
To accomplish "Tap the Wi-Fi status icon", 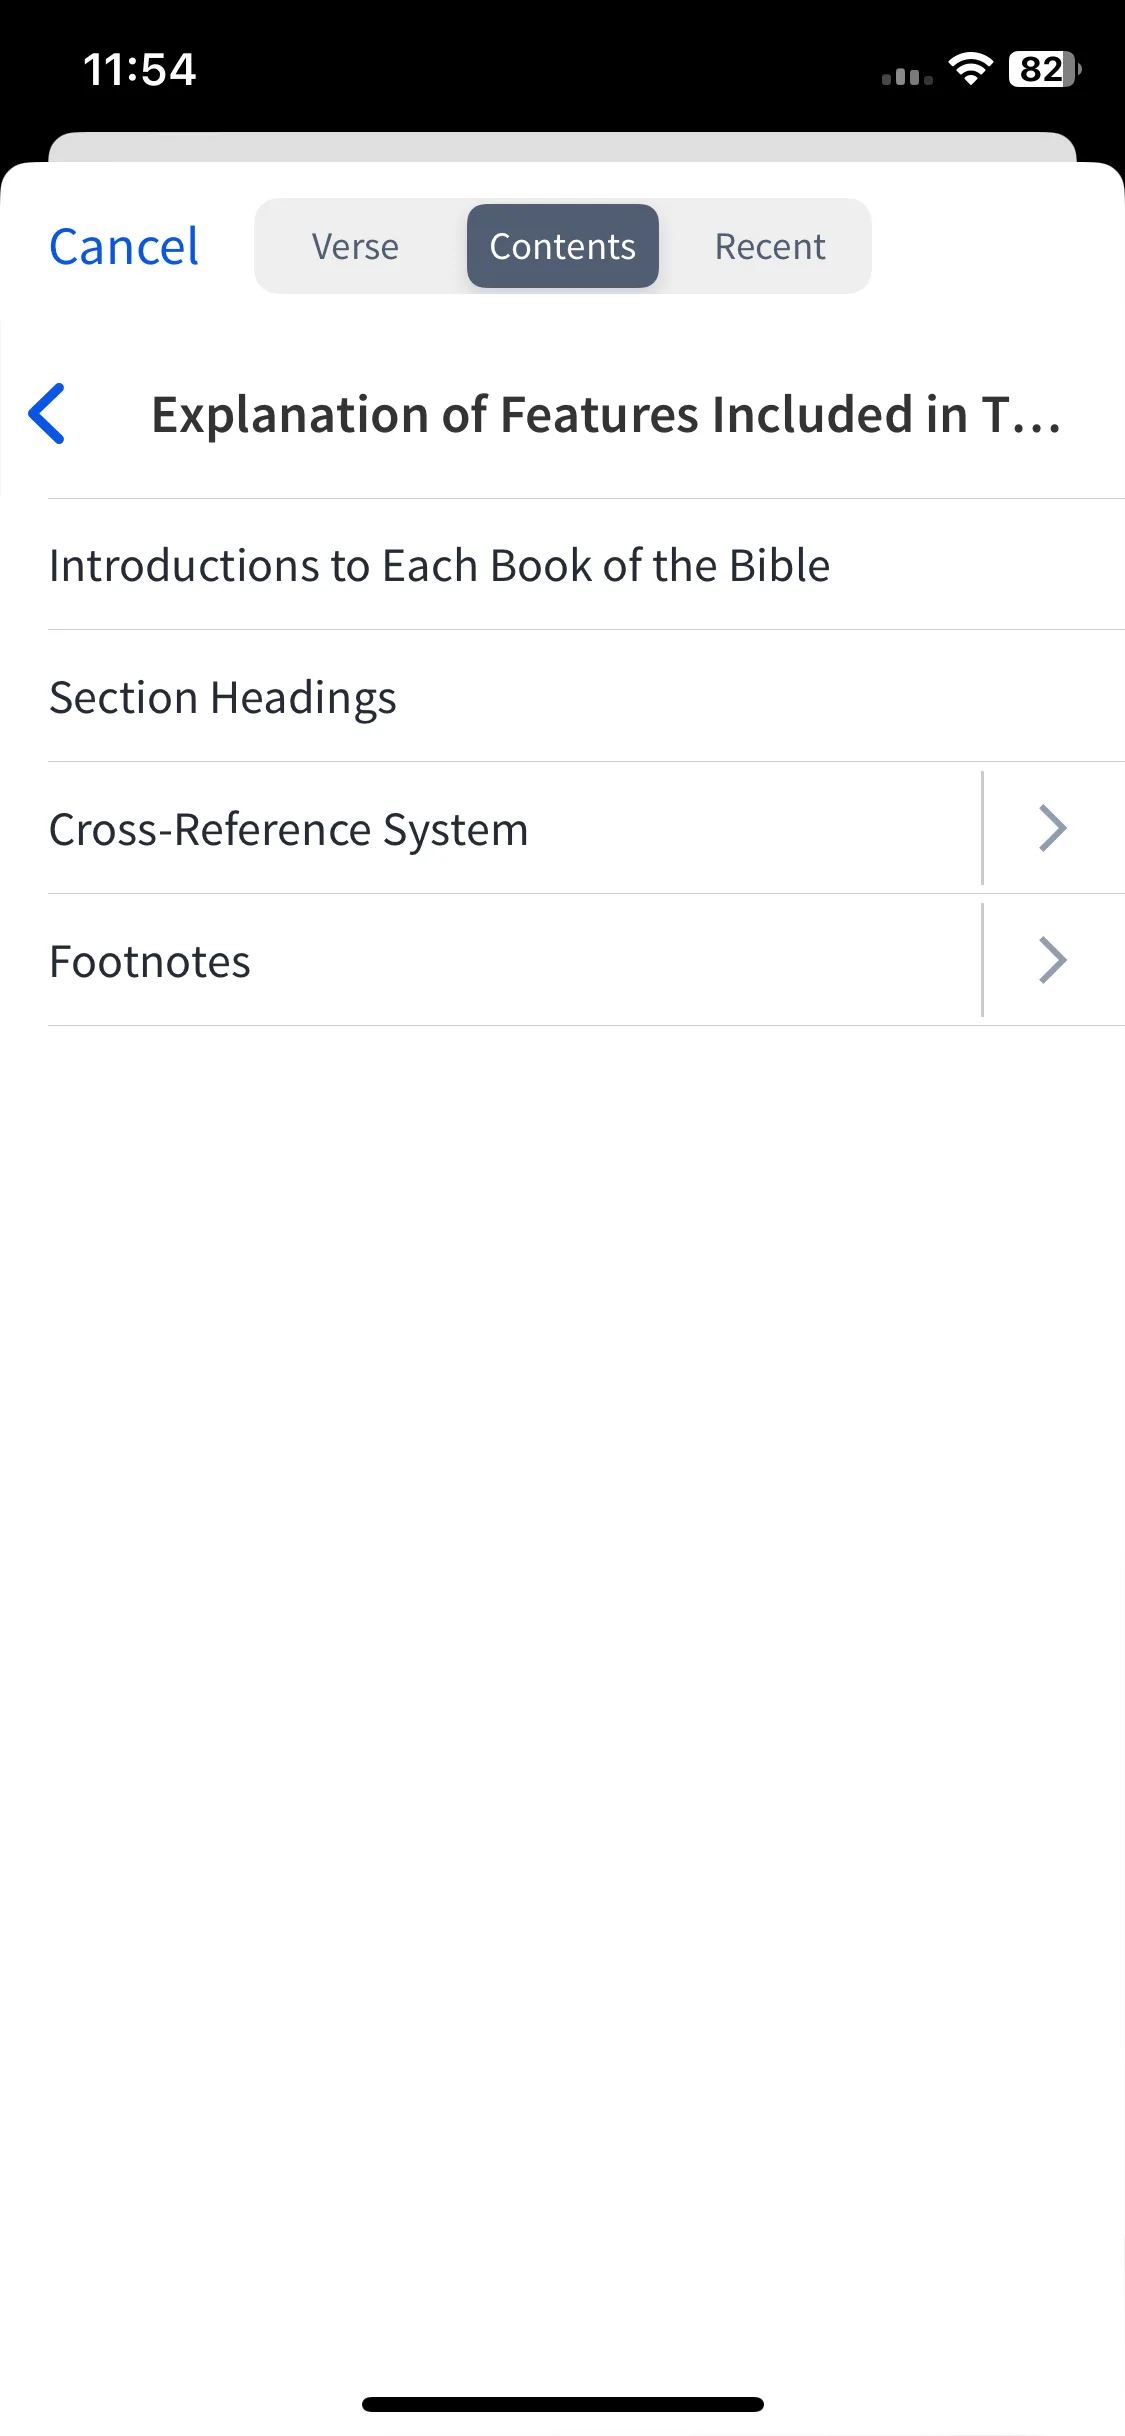I will click(x=970, y=68).
